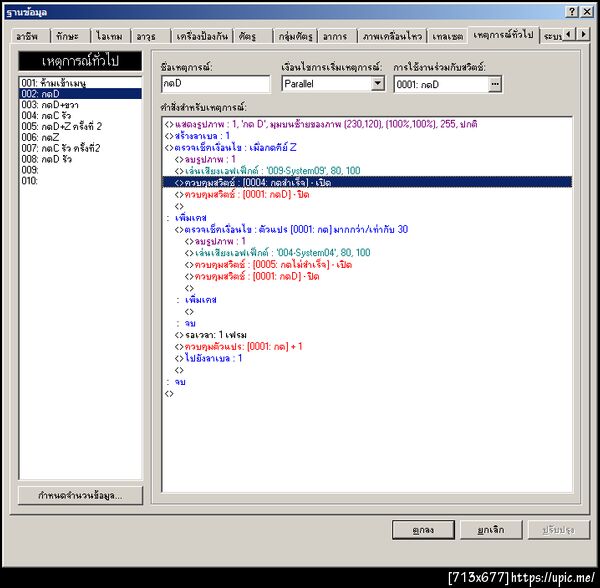Click the greyed ปรับปรุง (Apply) button
600x588 pixels.
(559, 530)
